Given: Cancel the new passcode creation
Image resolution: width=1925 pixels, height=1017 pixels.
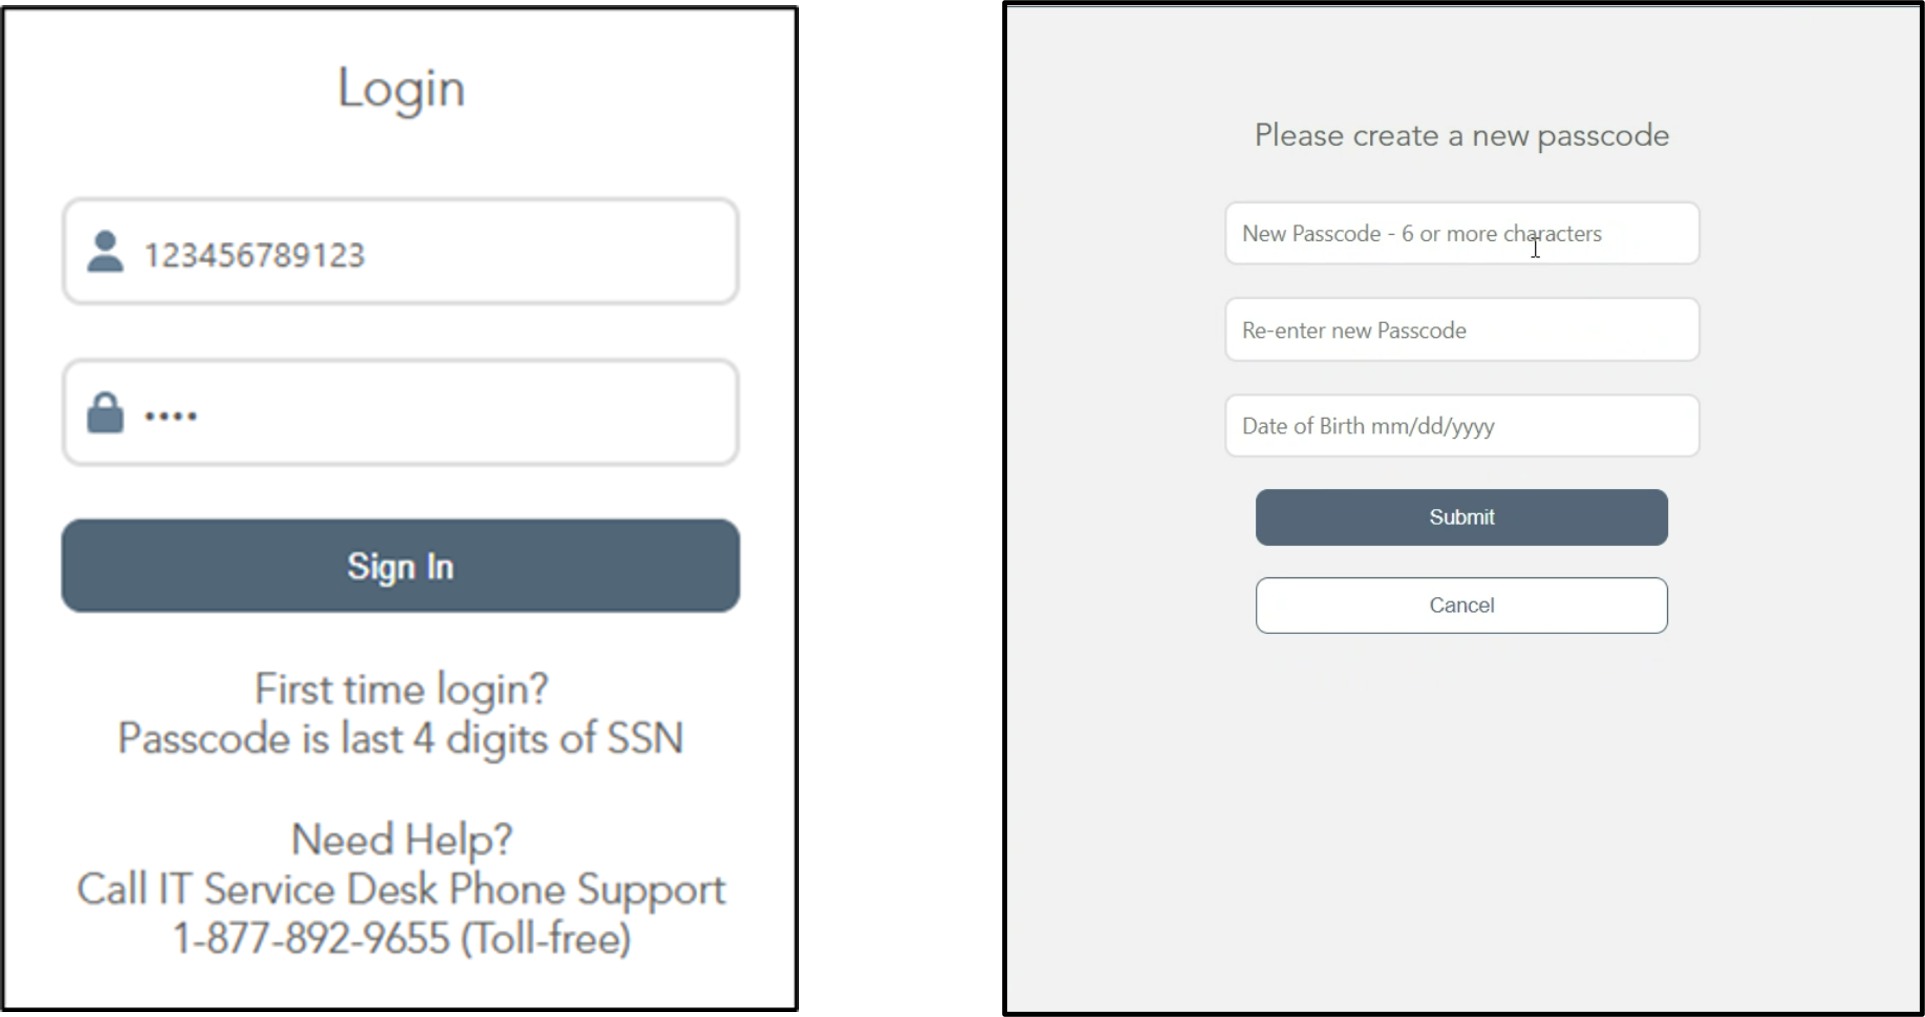Looking at the screenshot, I should coord(1461,605).
